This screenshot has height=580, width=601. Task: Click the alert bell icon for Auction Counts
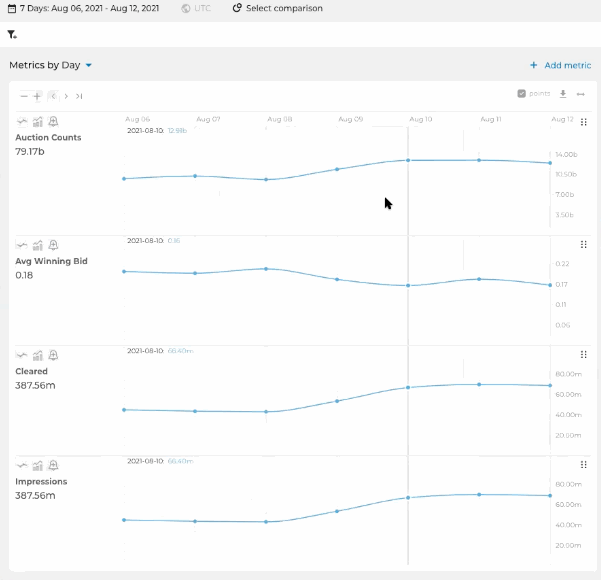53,122
